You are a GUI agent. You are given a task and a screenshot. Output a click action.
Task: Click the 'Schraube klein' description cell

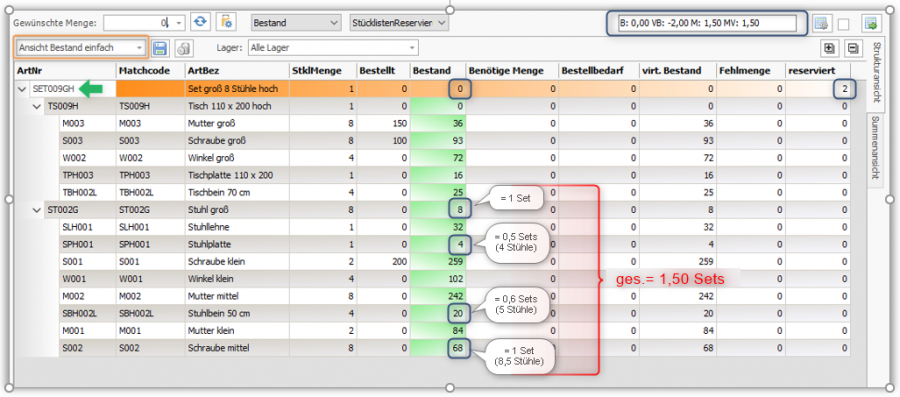tap(237, 262)
